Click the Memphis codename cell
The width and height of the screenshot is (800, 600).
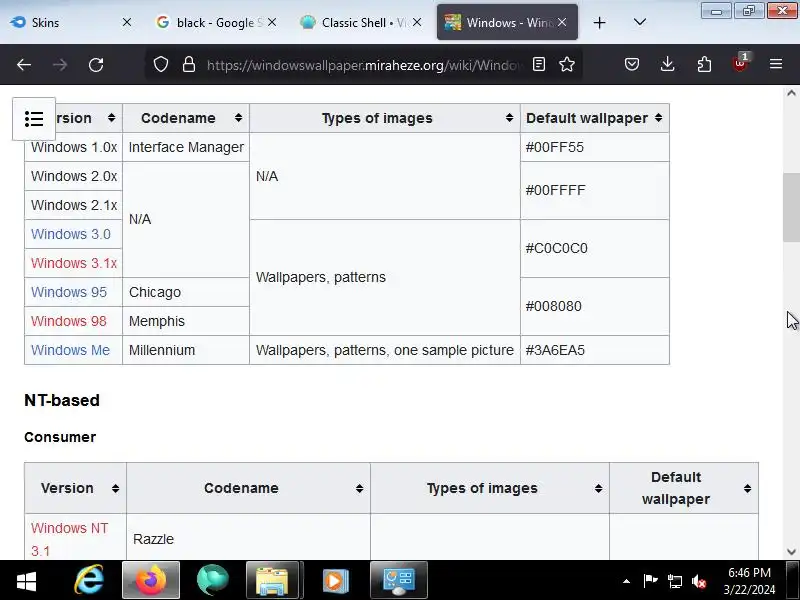[186, 321]
